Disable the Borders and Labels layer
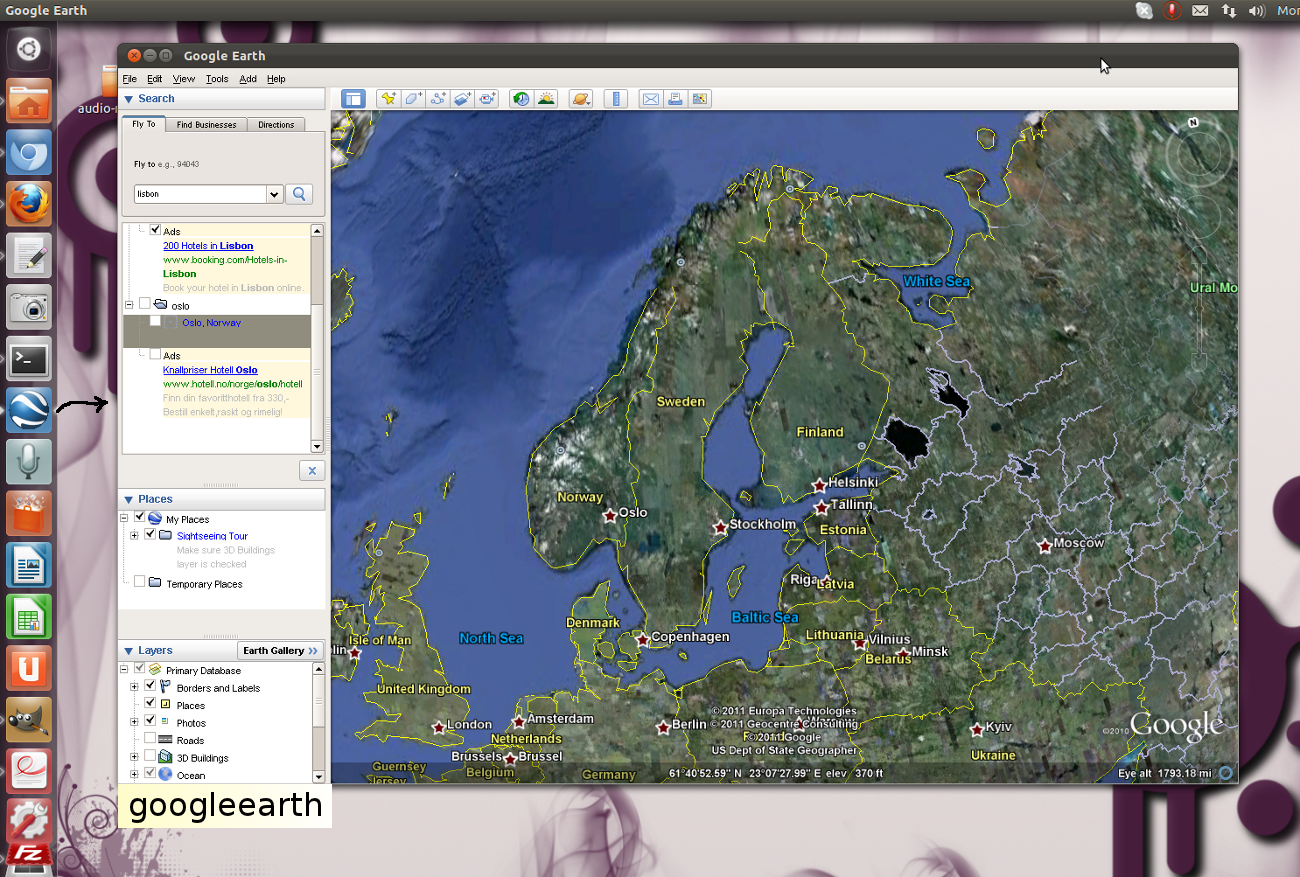 pos(150,687)
